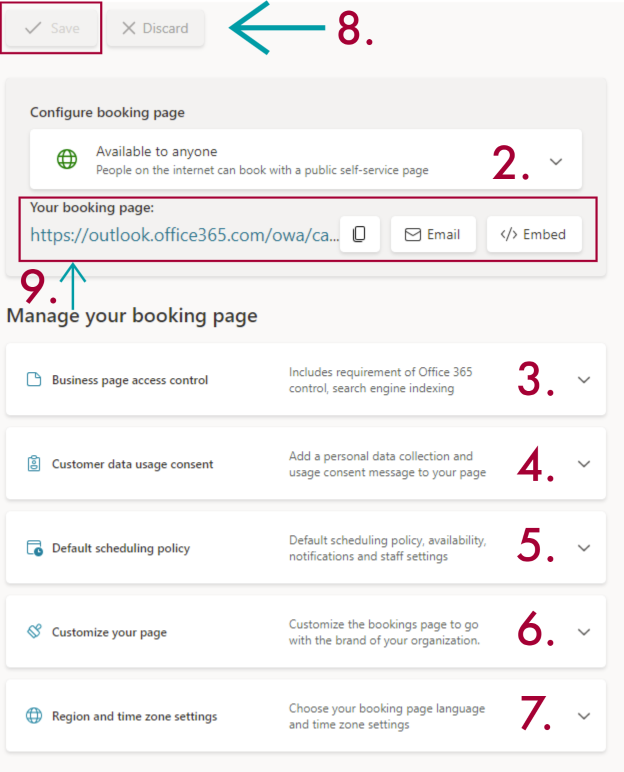Click the Email button

[433, 234]
